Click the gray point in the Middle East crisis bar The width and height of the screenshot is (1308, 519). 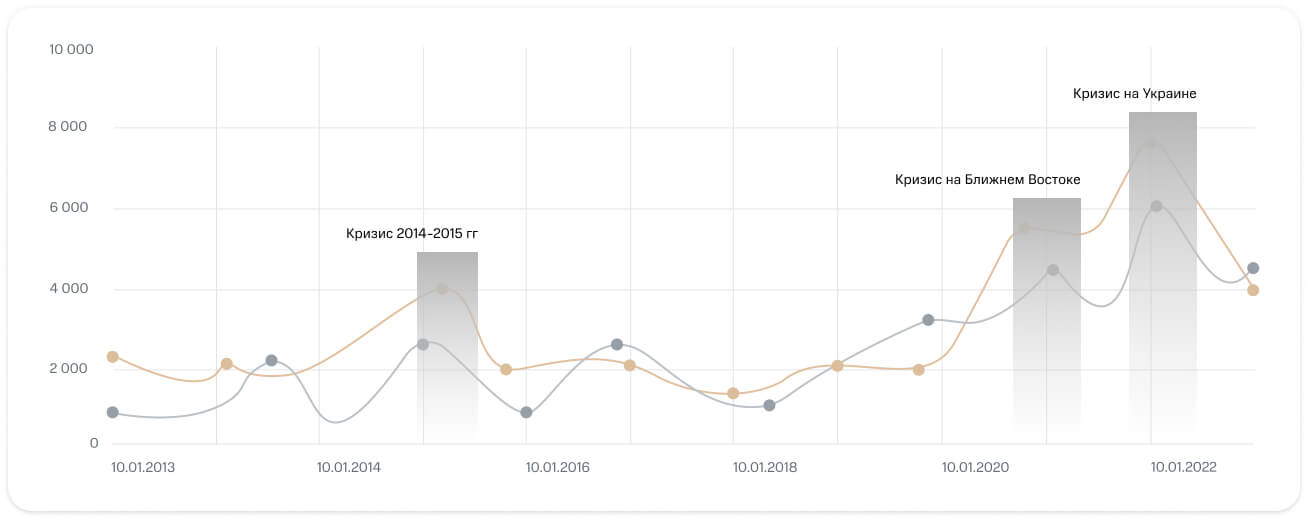1052,270
